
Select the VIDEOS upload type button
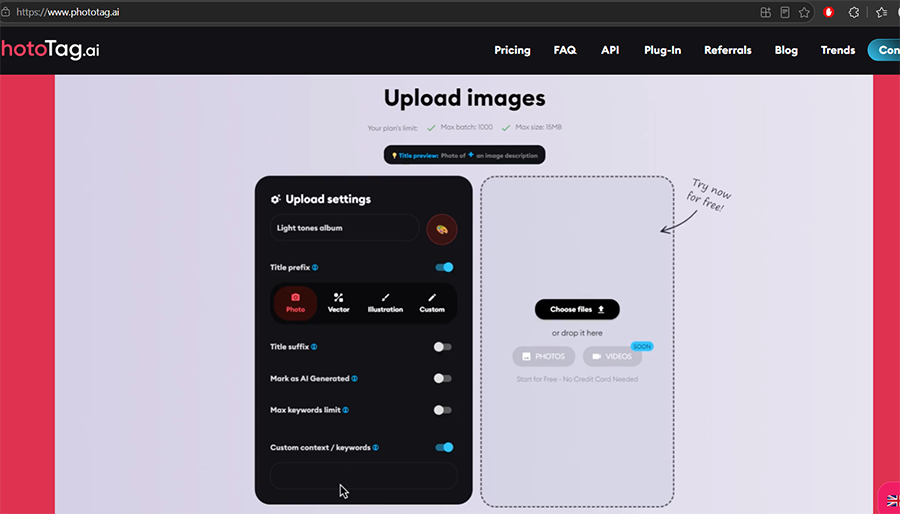[612, 356]
